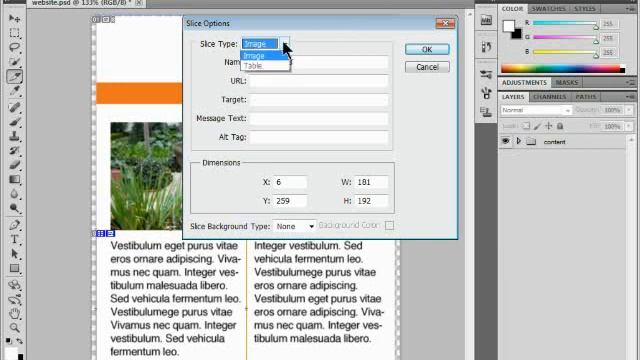This screenshot has height=360, width=640.
Task: Click the highlighted Slice tool
Action: tap(14, 76)
